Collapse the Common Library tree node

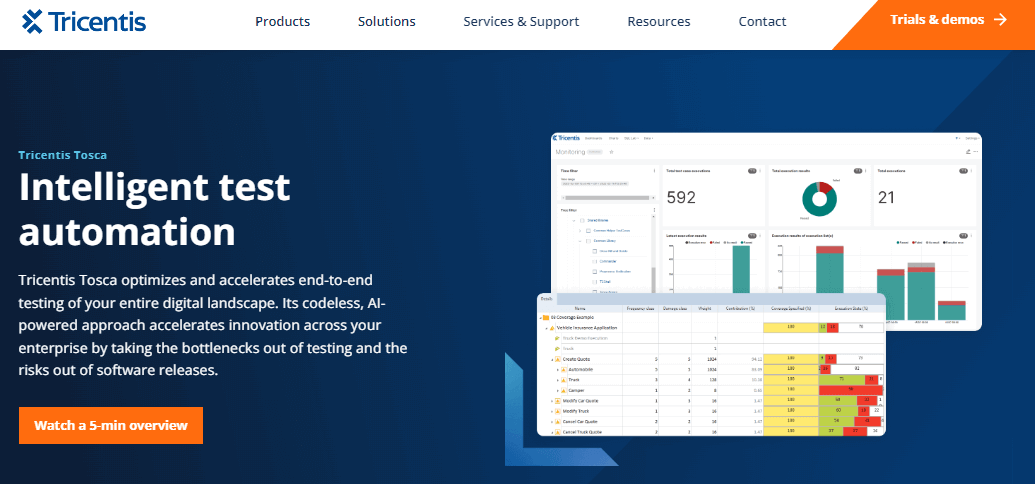(580, 241)
